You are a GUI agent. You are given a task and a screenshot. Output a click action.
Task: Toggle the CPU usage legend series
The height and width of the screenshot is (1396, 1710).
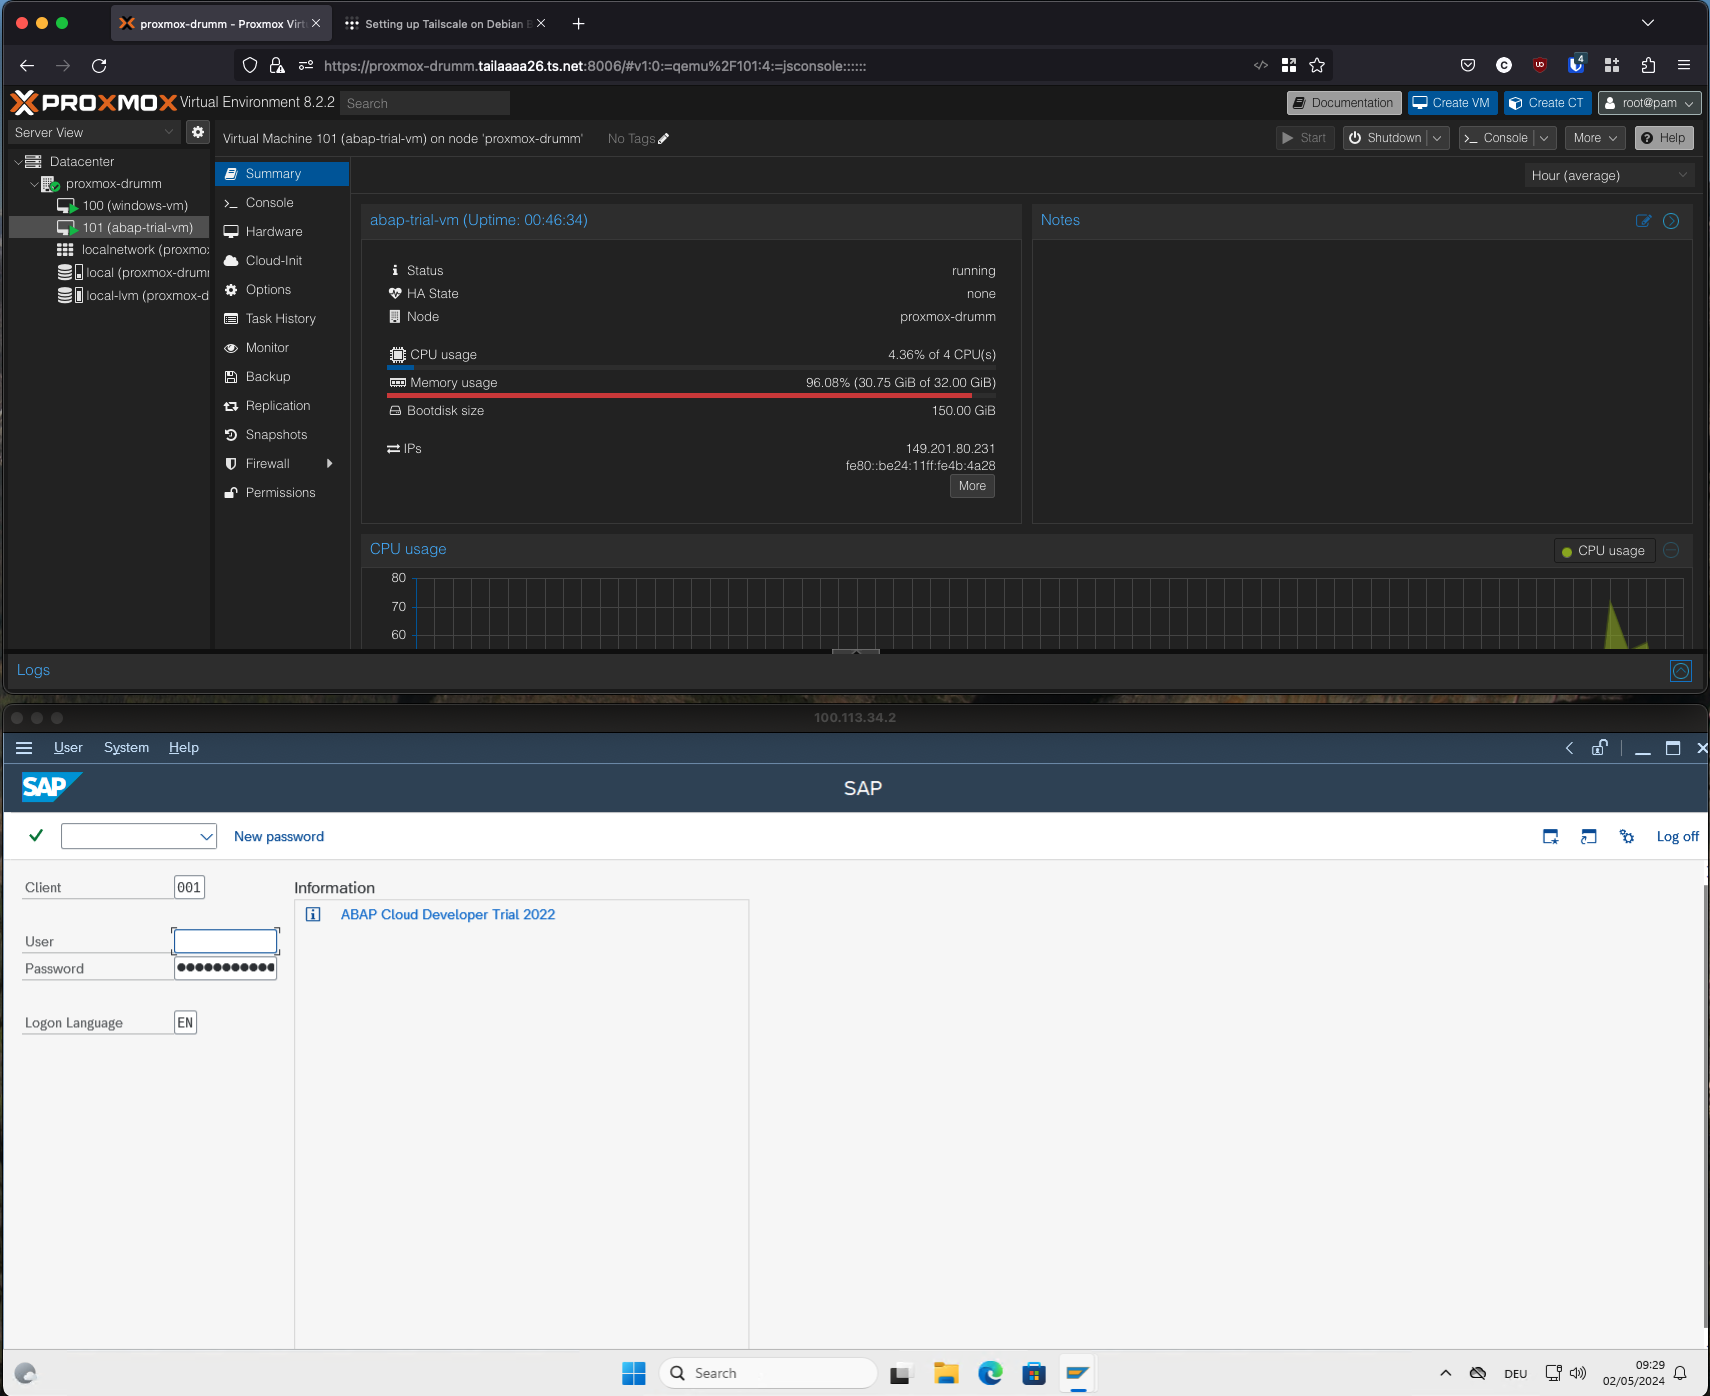(x=1603, y=551)
